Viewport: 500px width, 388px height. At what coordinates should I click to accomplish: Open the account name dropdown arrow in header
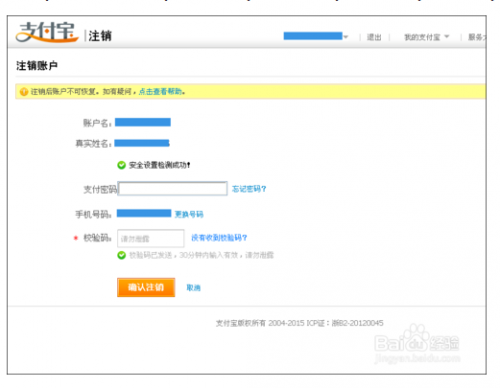[x=346, y=37]
